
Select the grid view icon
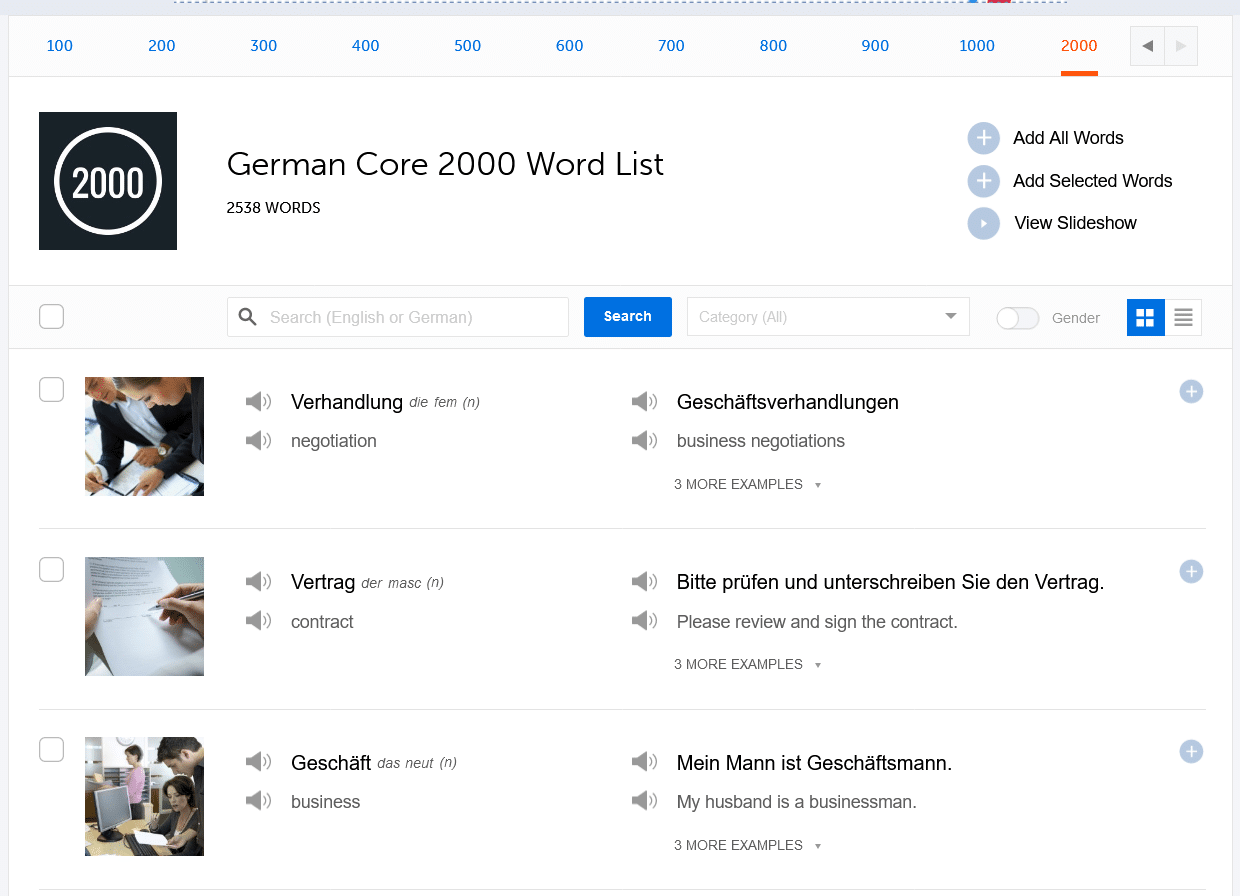(x=1145, y=317)
